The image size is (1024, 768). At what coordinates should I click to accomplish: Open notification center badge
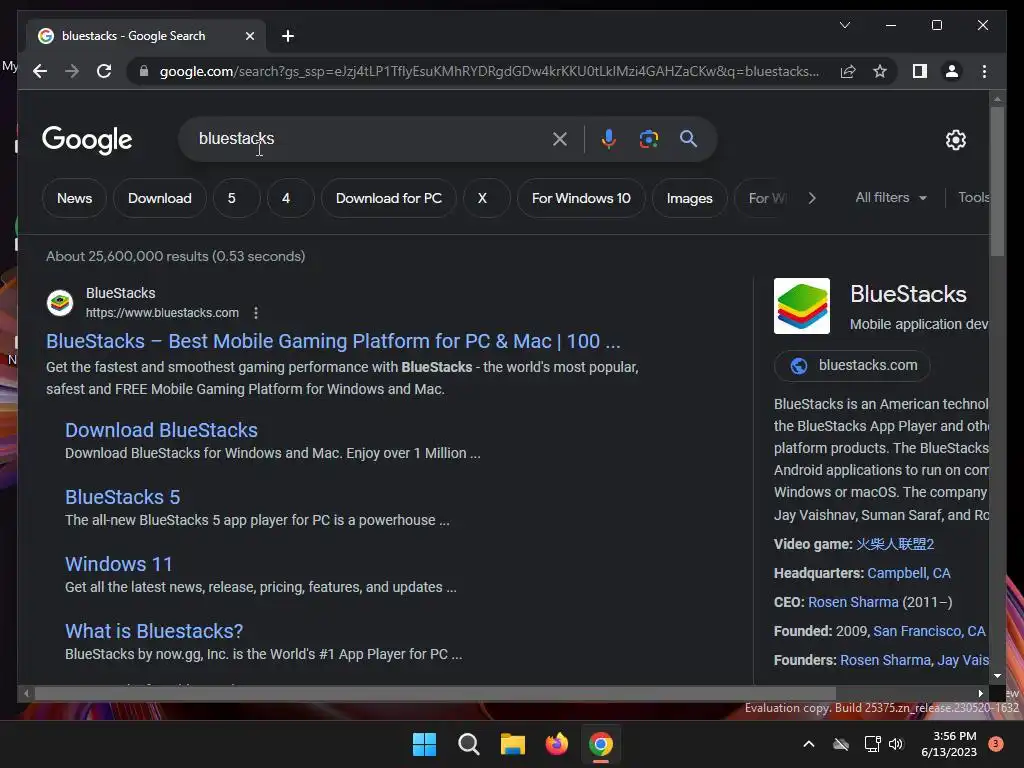point(996,744)
